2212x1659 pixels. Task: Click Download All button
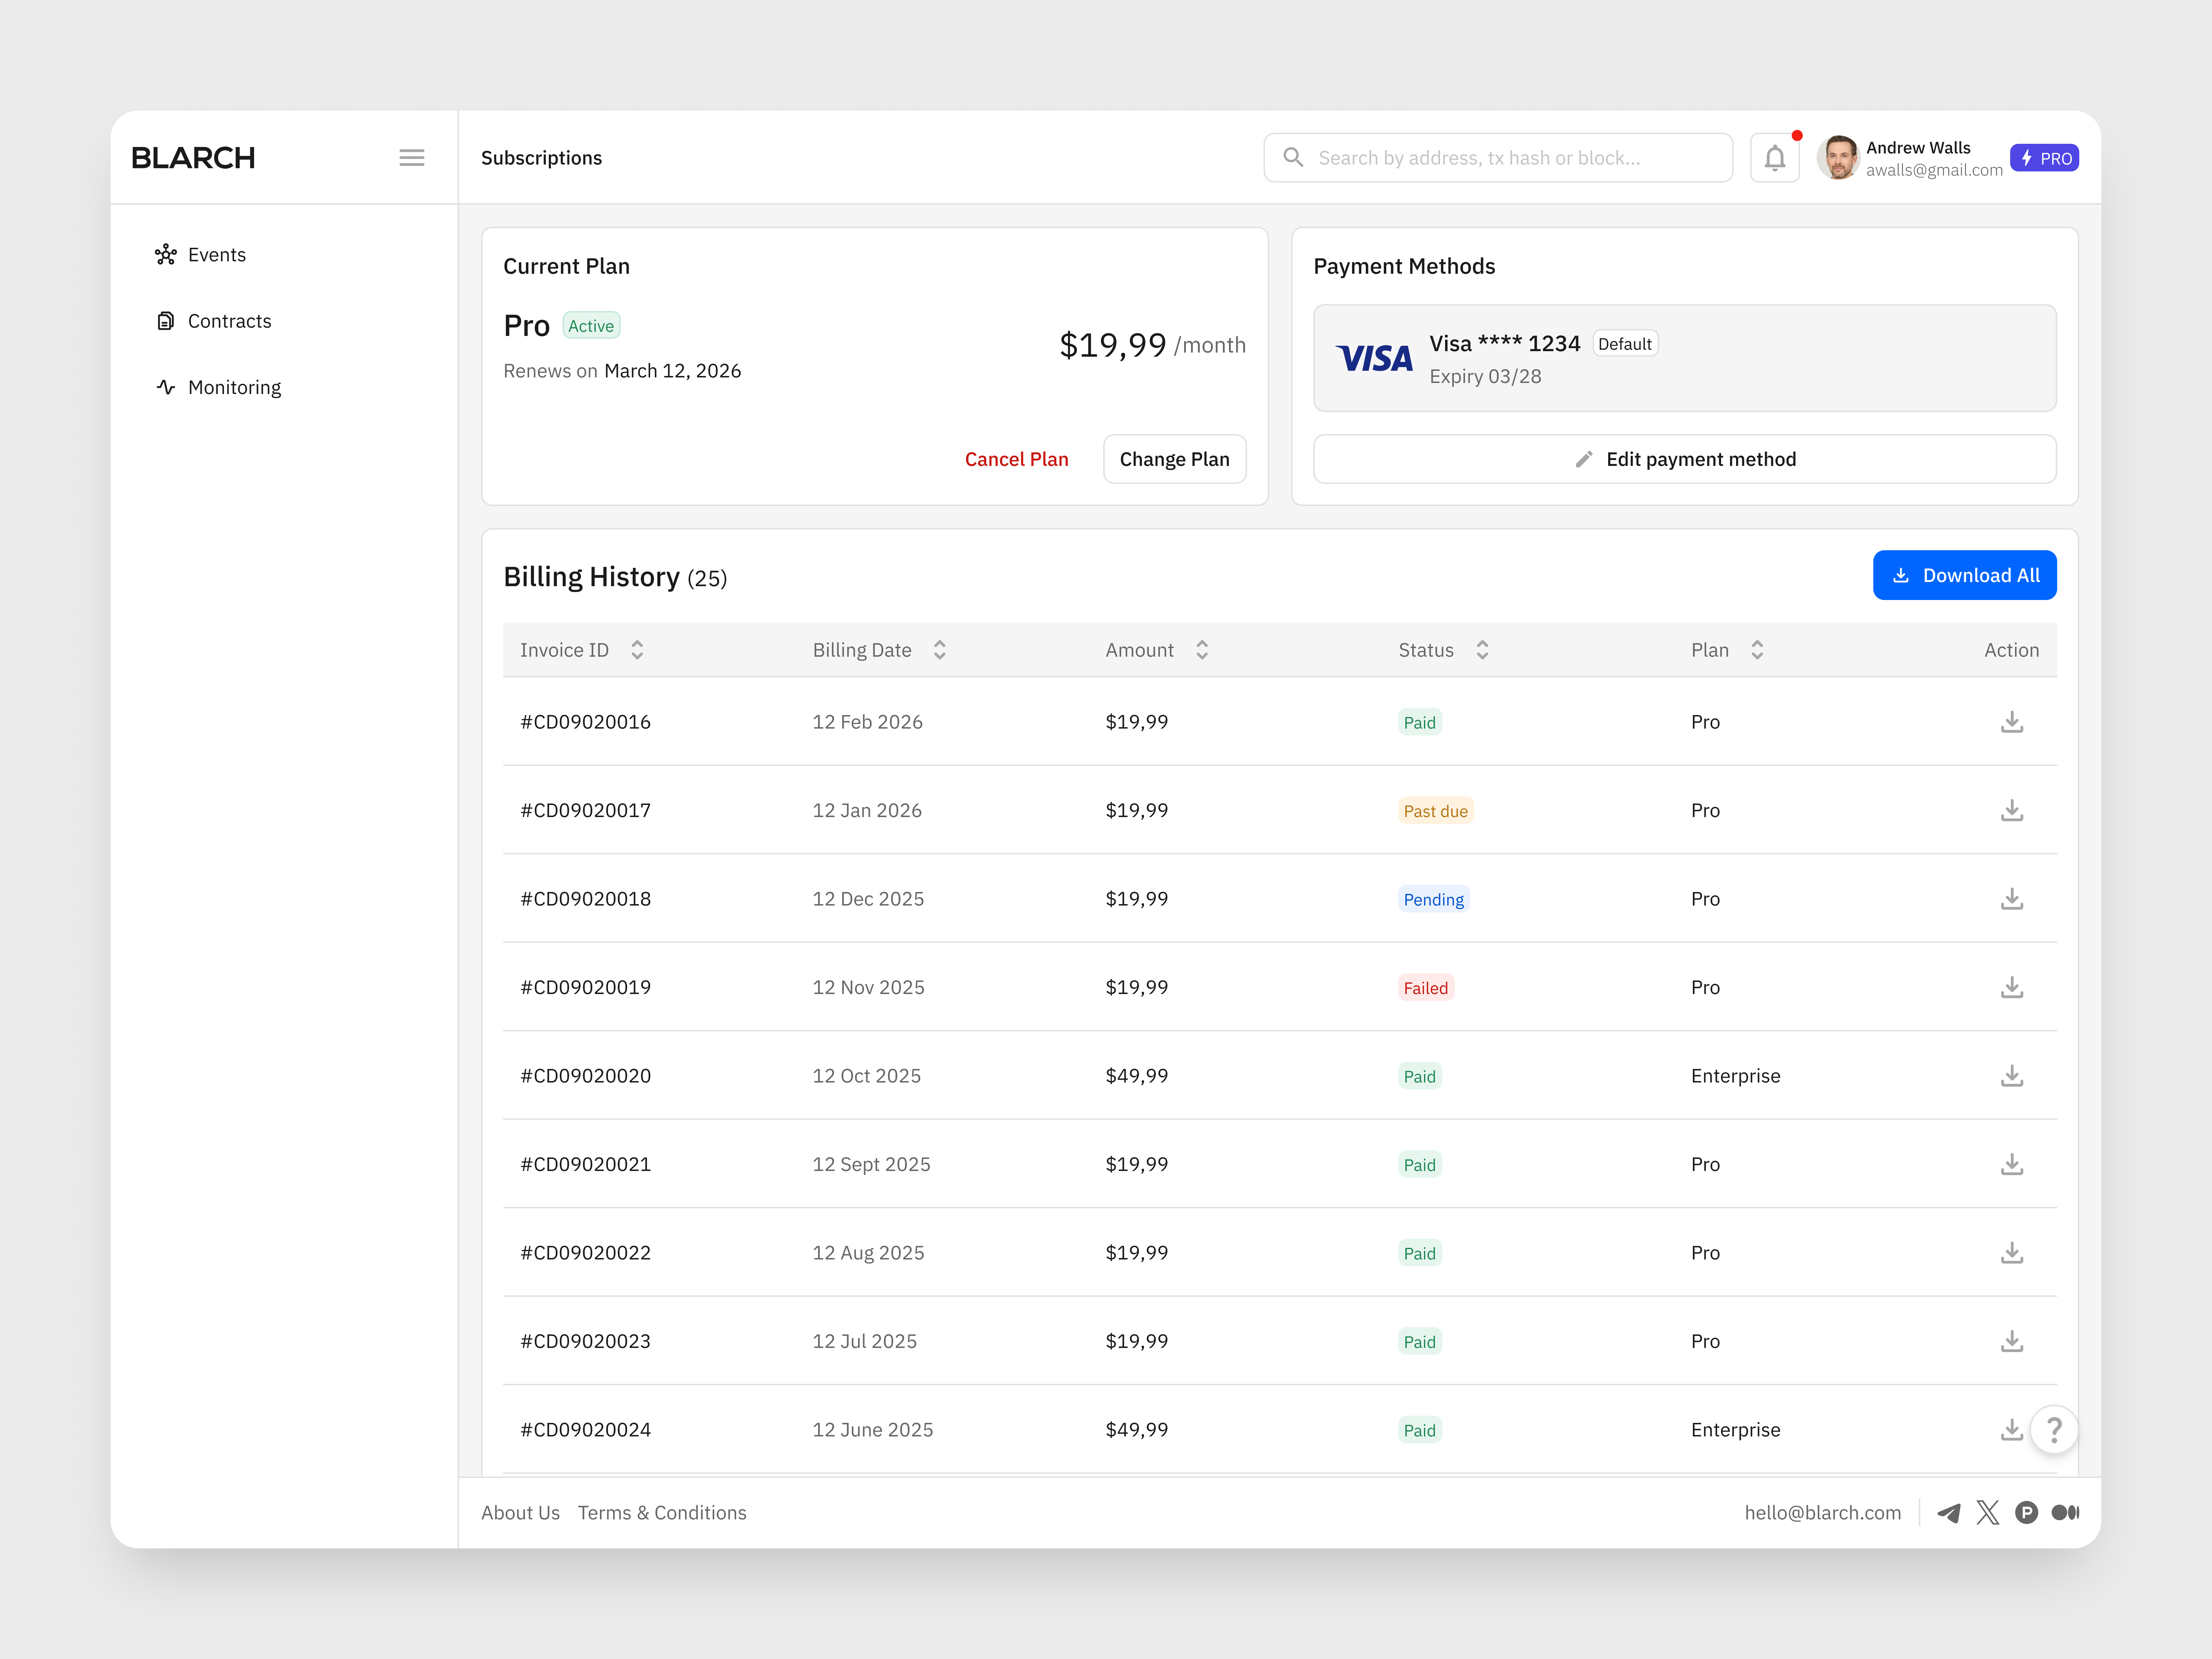coord(1965,575)
